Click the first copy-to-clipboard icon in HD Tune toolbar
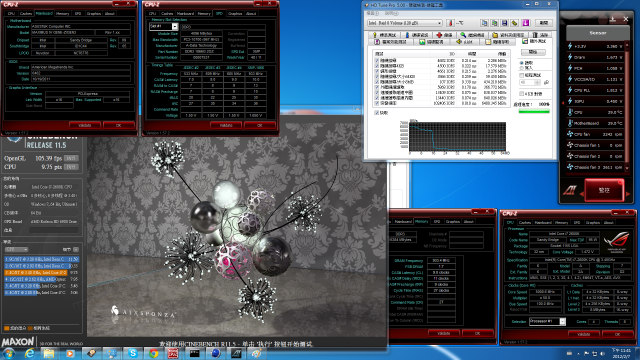The height and width of the screenshot is (360, 640). pos(484,23)
